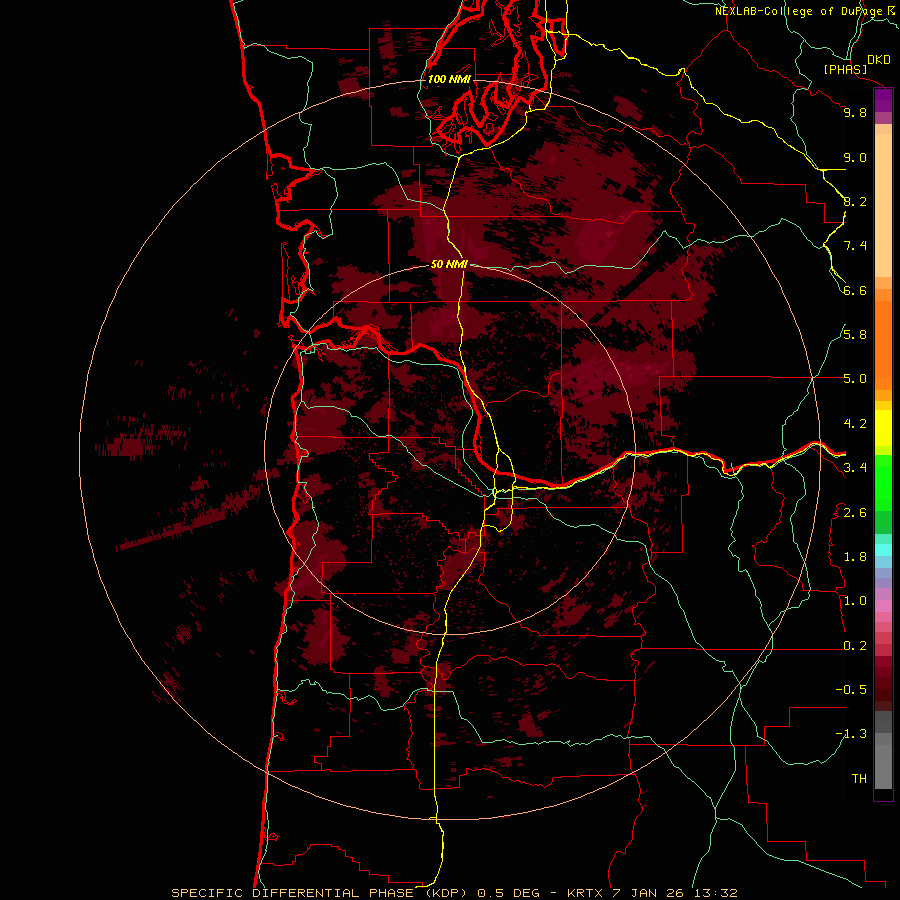Click the -1.3 scale value
This screenshot has width=900, height=900.
point(851,734)
